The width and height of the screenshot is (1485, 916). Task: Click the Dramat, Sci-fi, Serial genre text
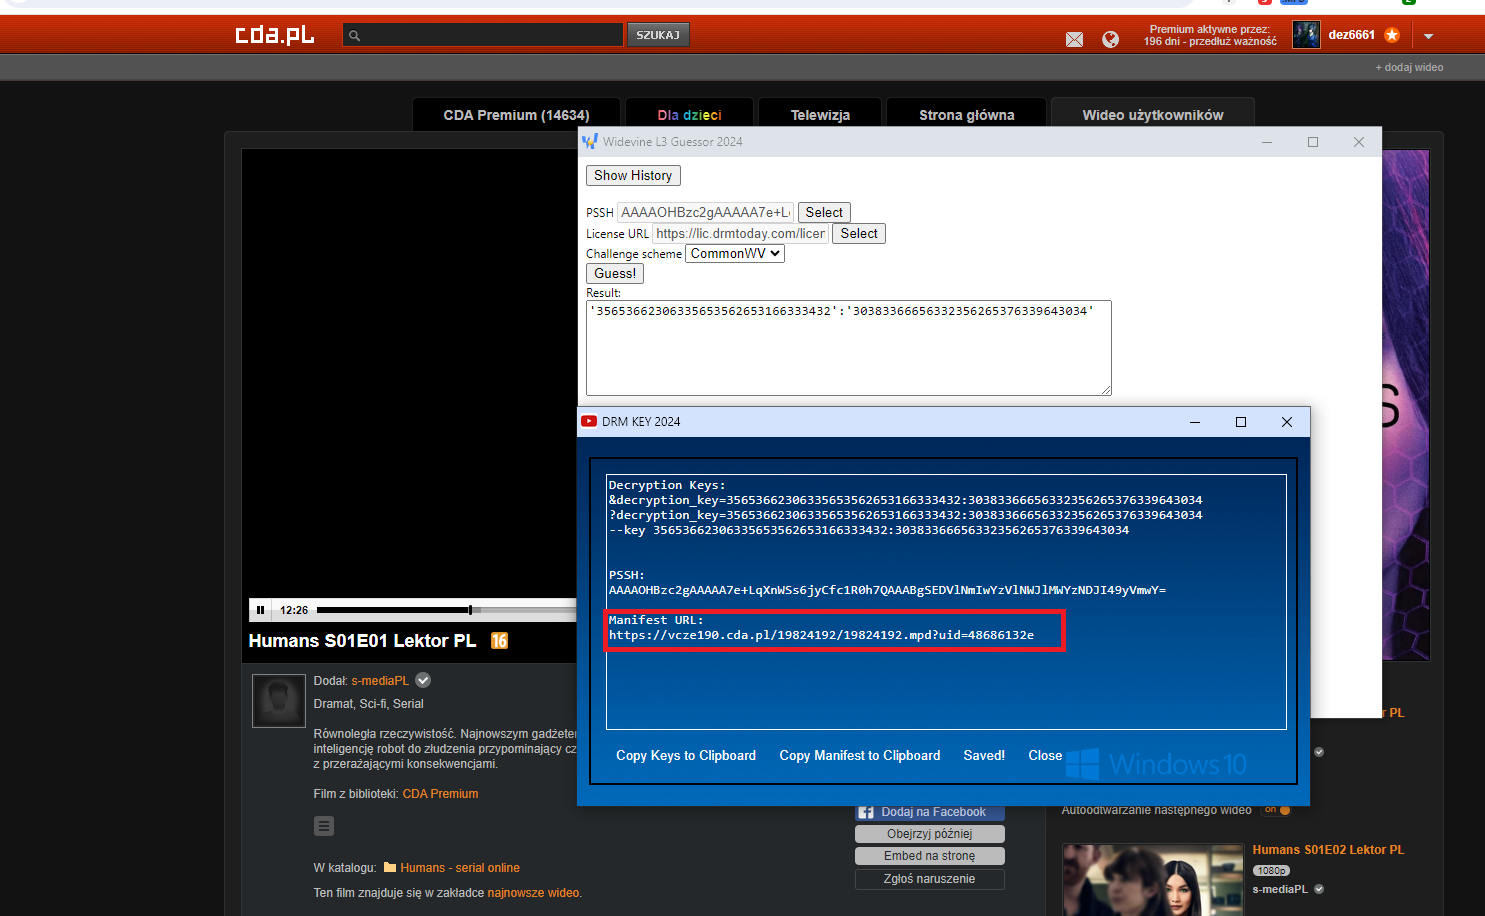pos(368,704)
